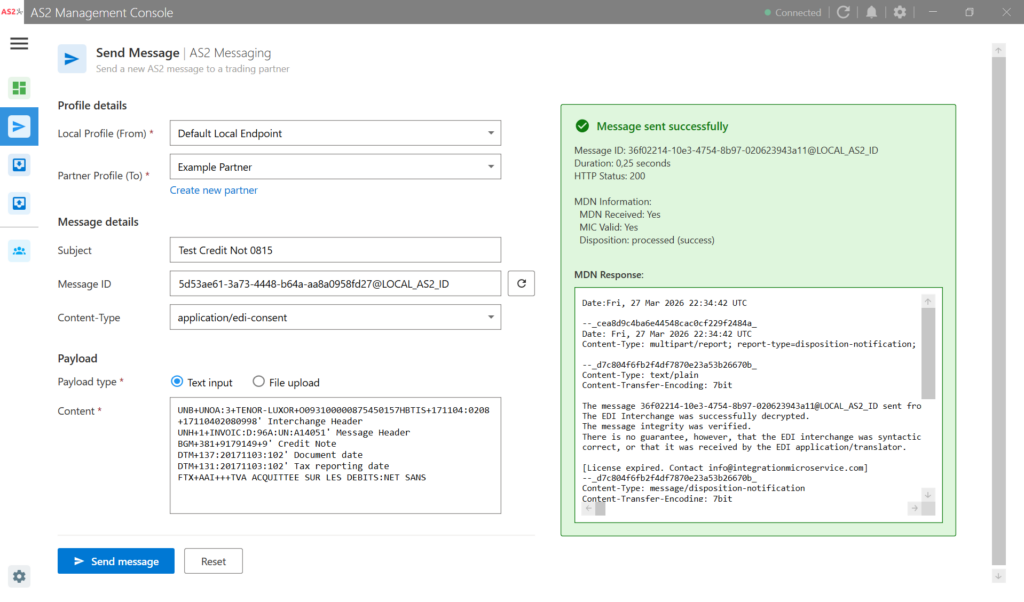
Task: Click the MDN Response horizontal scrollbar
Action: tap(755, 508)
